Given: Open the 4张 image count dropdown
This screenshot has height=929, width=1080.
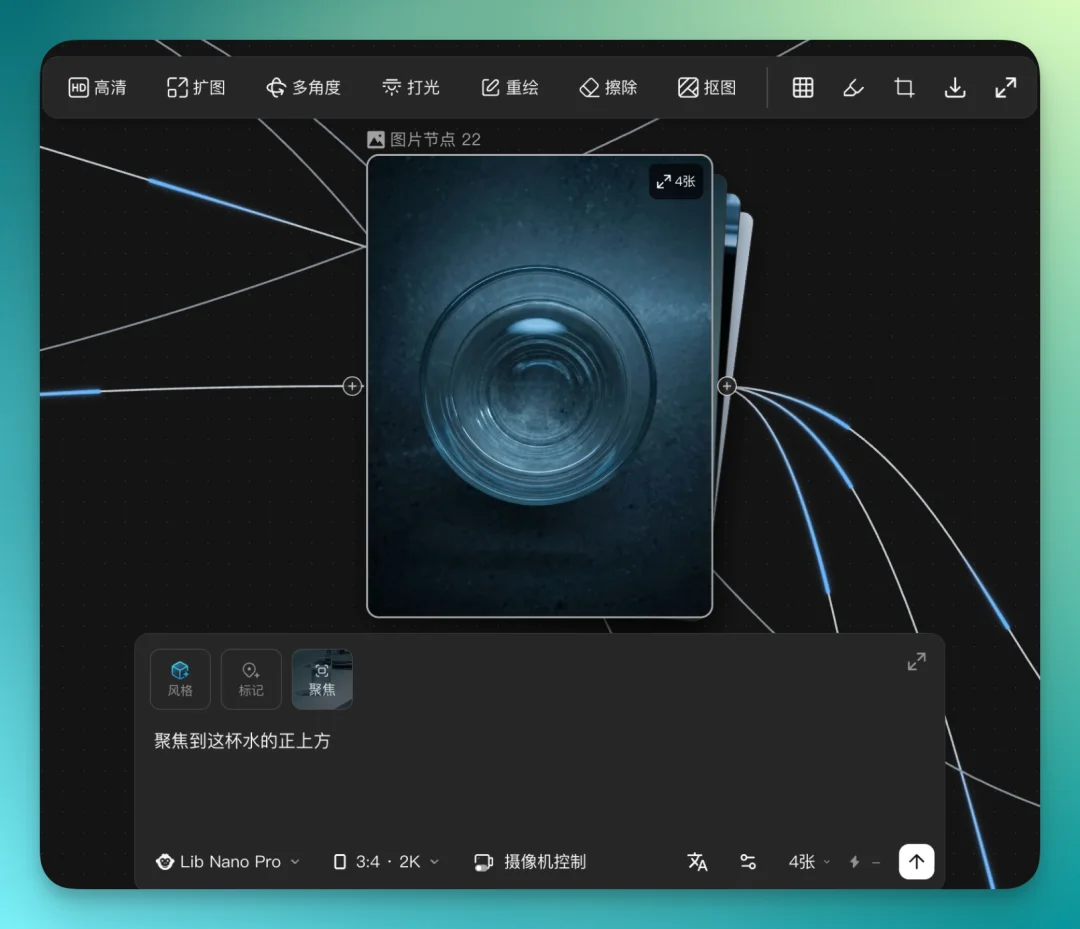Looking at the screenshot, I should 807,861.
